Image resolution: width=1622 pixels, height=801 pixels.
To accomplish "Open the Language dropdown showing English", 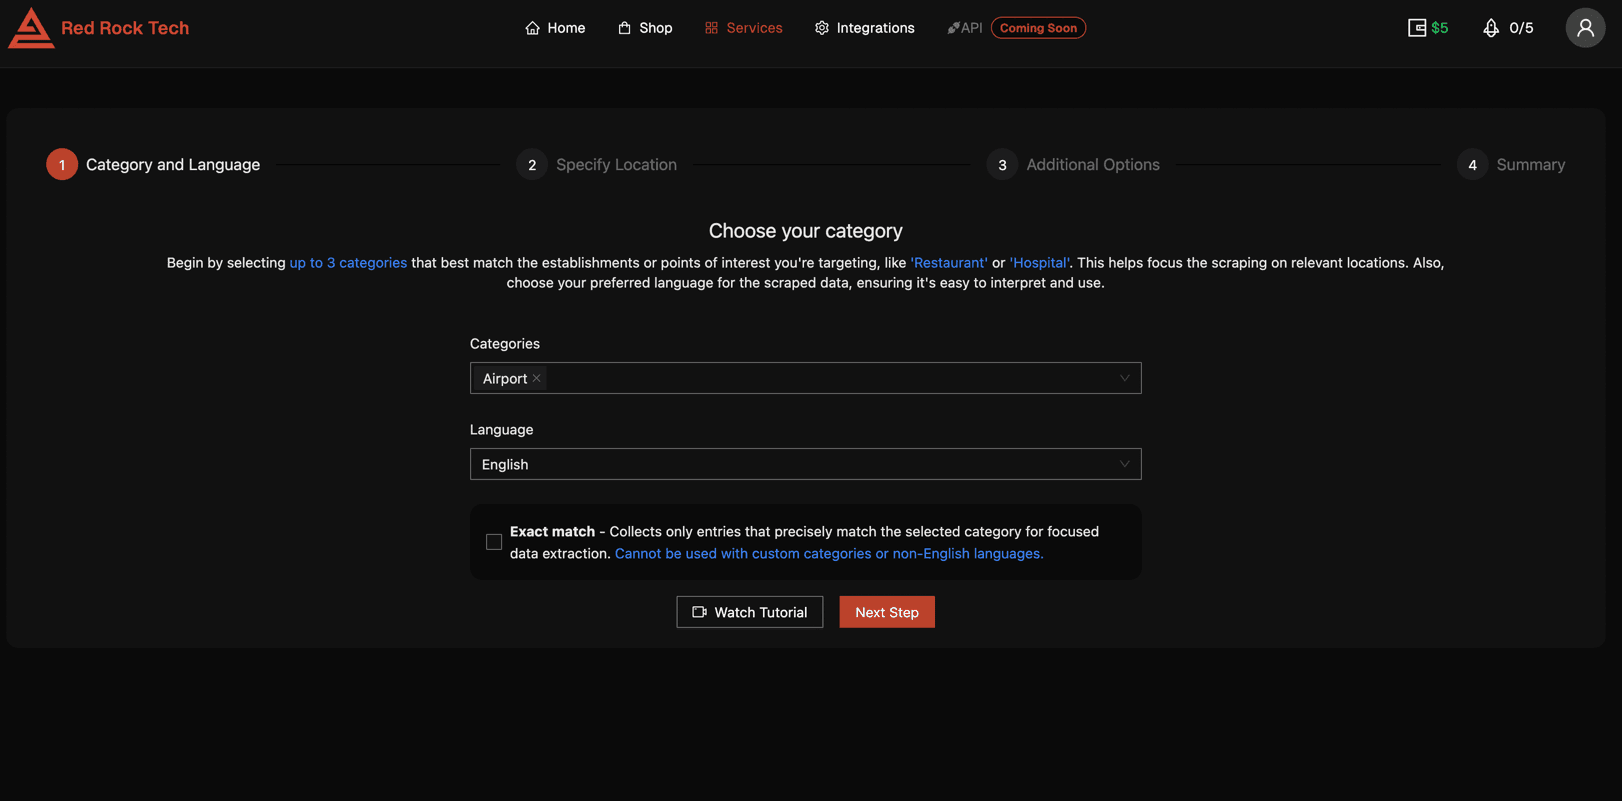I will click(x=805, y=464).
